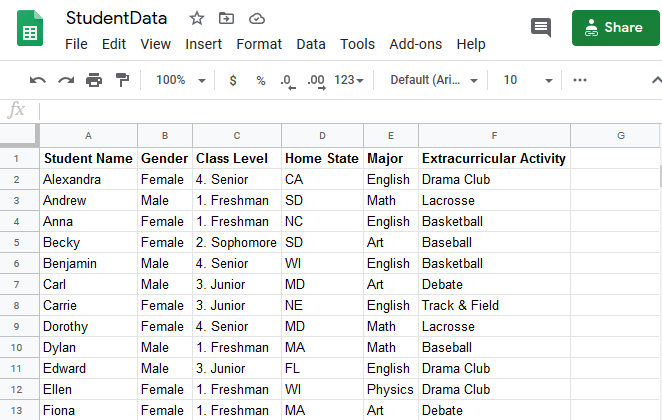Open the Google Sheets home icon
The height and width of the screenshot is (420, 662).
coord(30,28)
